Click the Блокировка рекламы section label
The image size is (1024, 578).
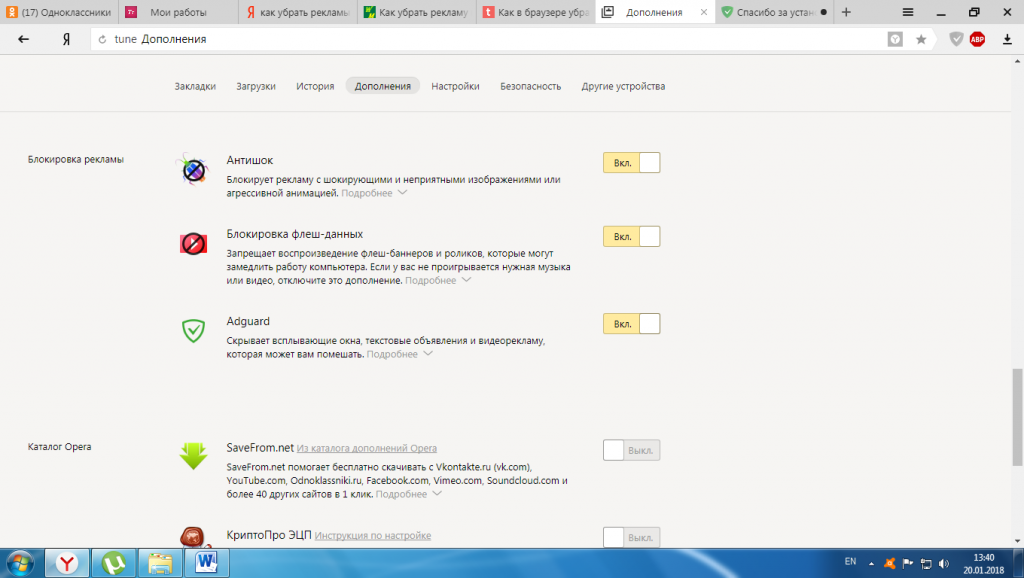[76, 159]
